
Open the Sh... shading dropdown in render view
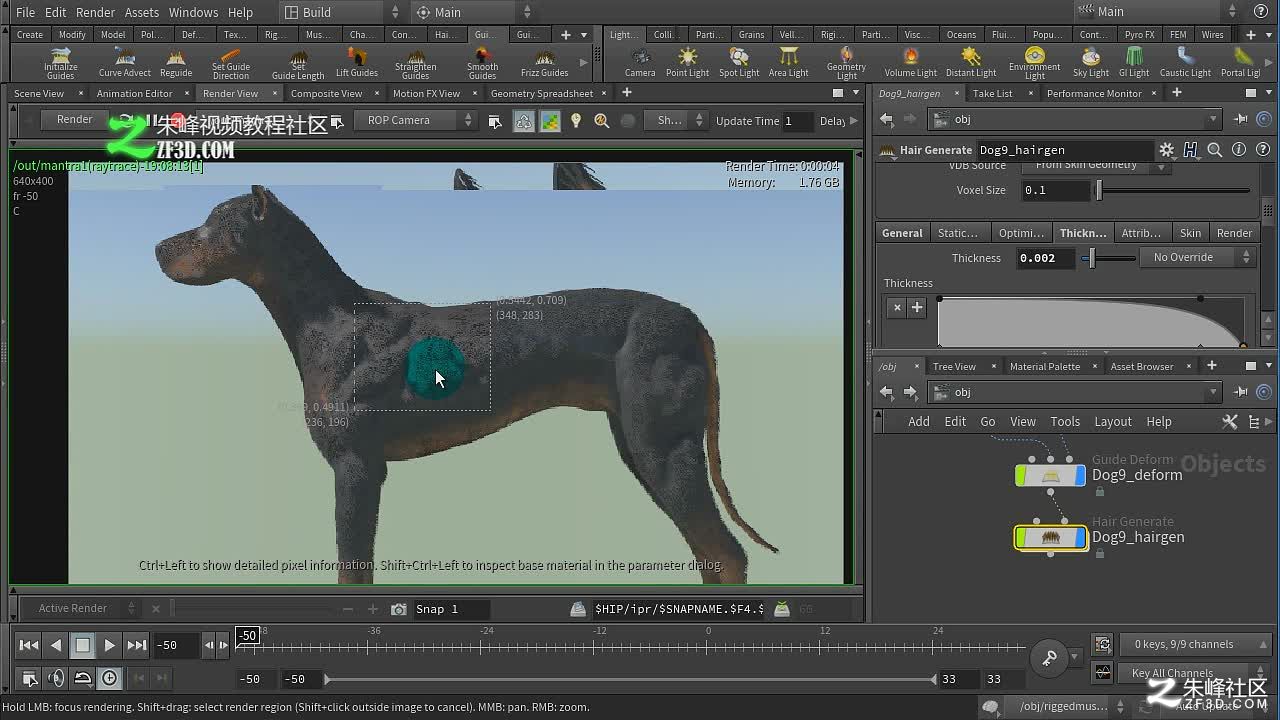click(676, 120)
